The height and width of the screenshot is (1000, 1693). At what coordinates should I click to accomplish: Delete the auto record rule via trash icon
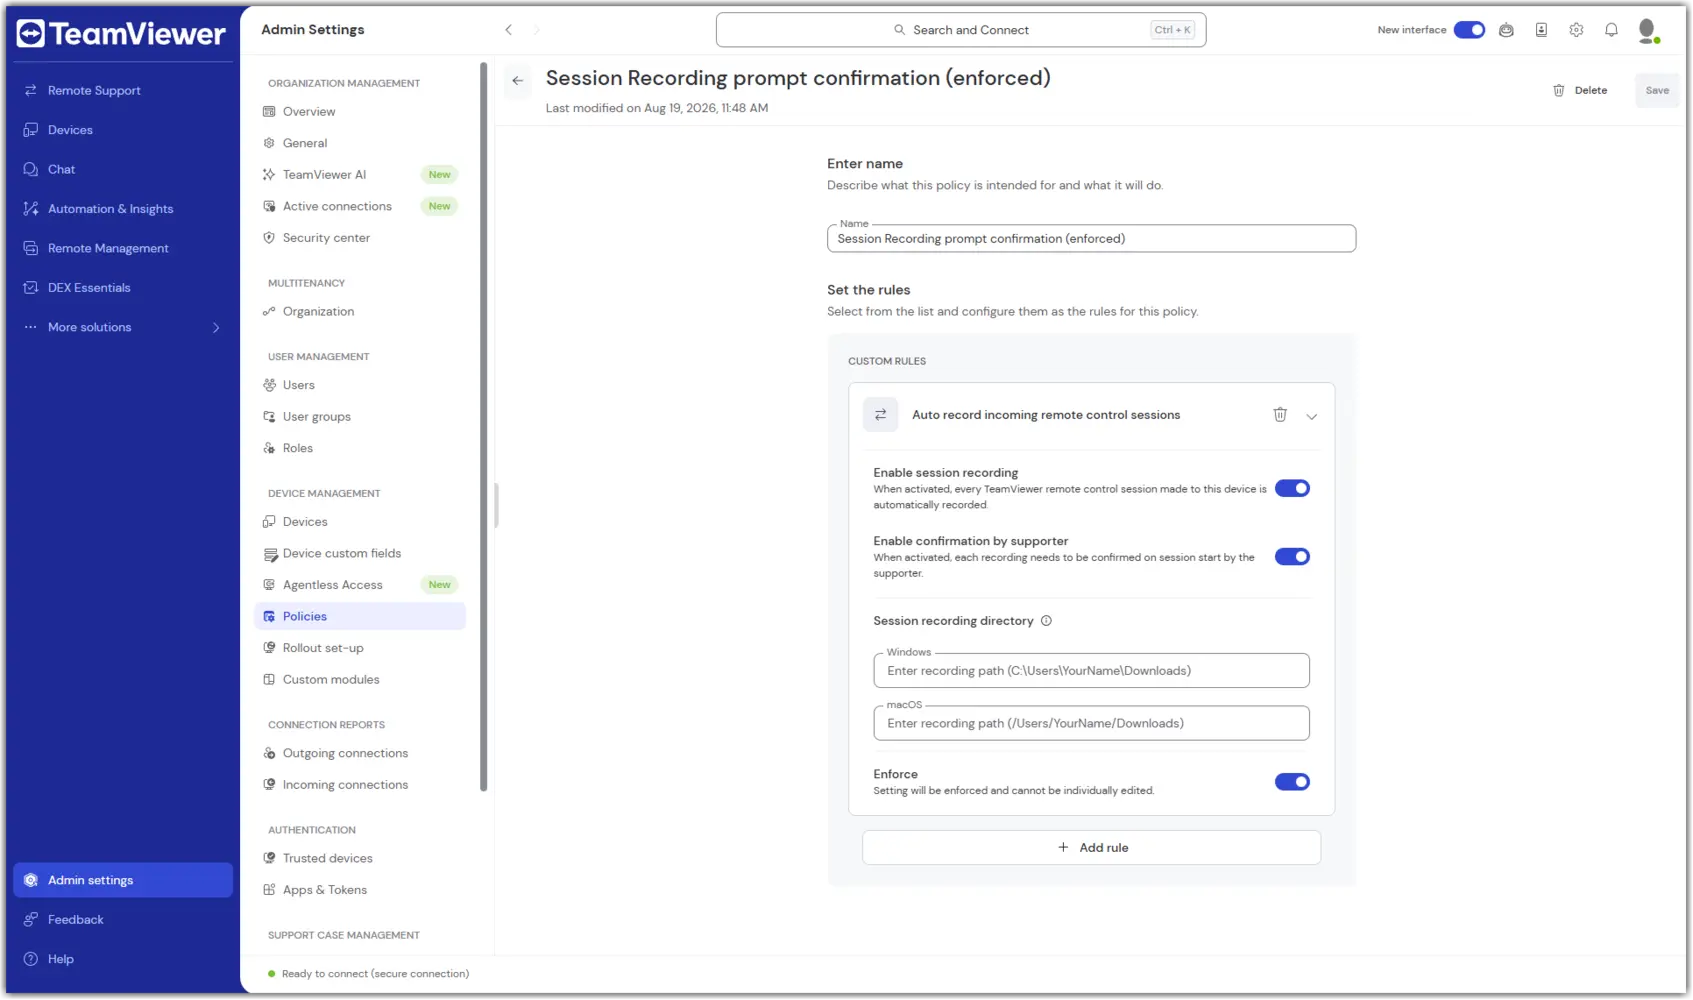(x=1280, y=415)
